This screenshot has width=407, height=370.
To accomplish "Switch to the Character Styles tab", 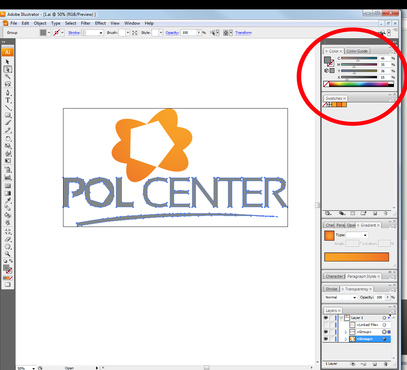I will (x=335, y=276).
